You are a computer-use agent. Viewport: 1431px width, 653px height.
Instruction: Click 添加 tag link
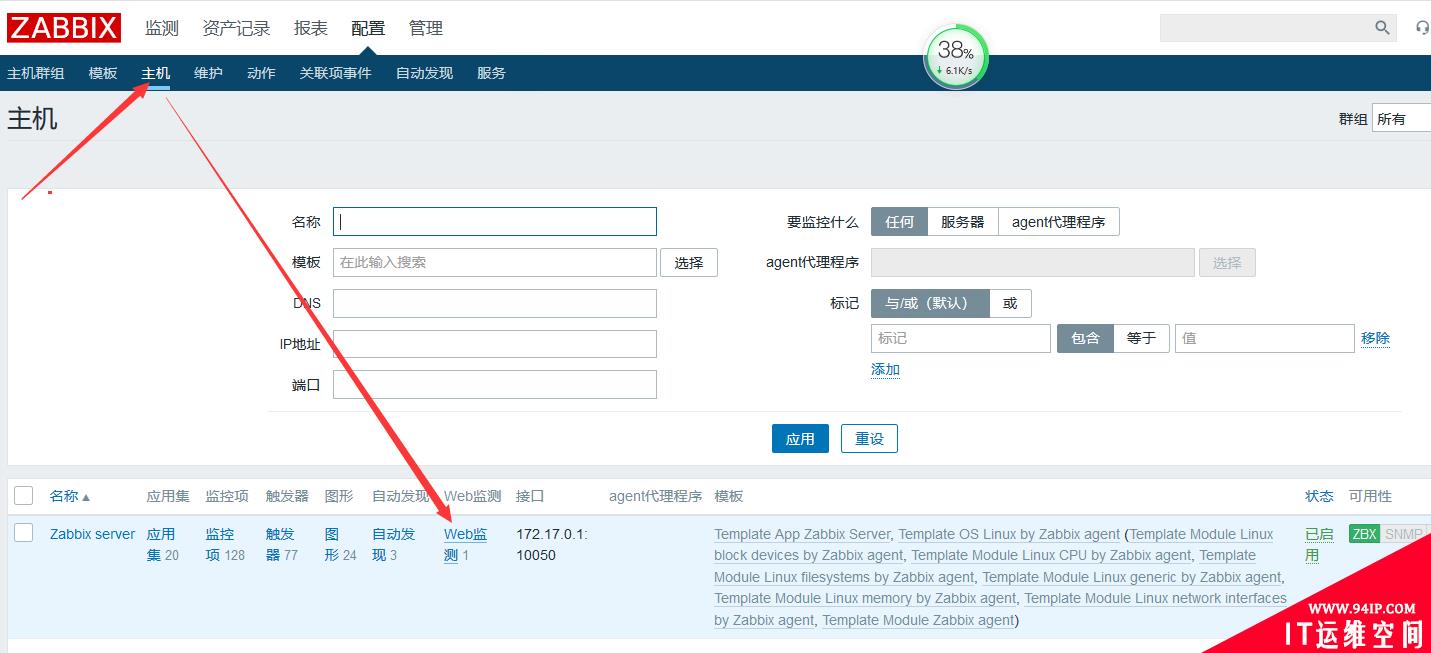(885, 369)
